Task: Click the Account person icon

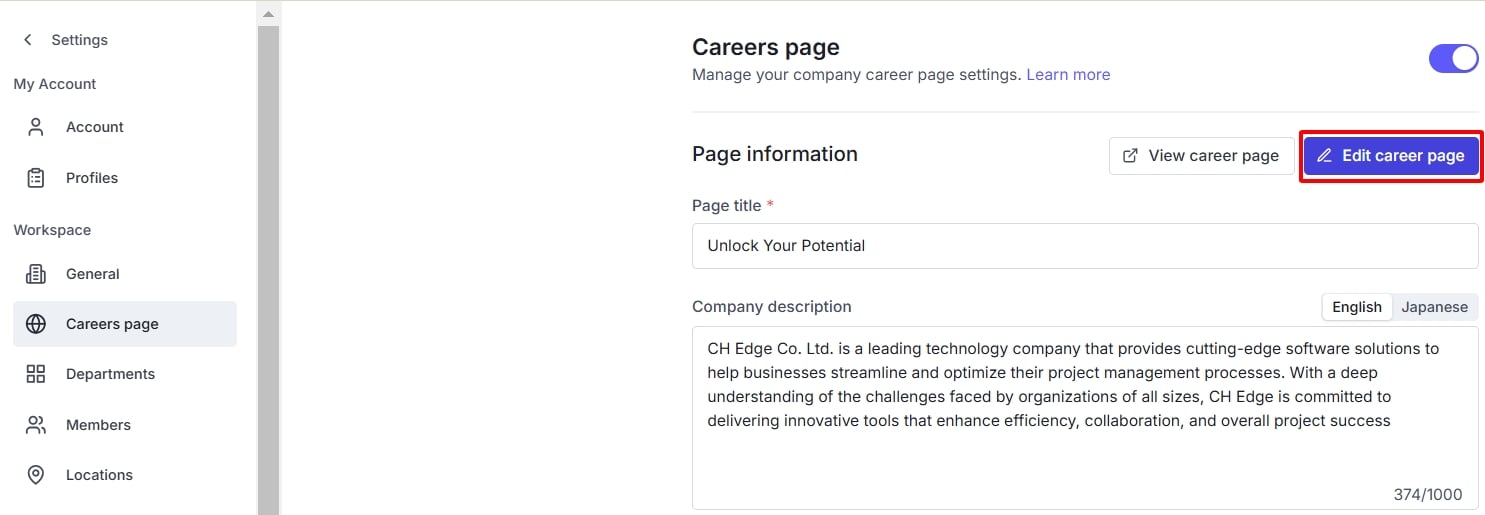Action: 36,127
